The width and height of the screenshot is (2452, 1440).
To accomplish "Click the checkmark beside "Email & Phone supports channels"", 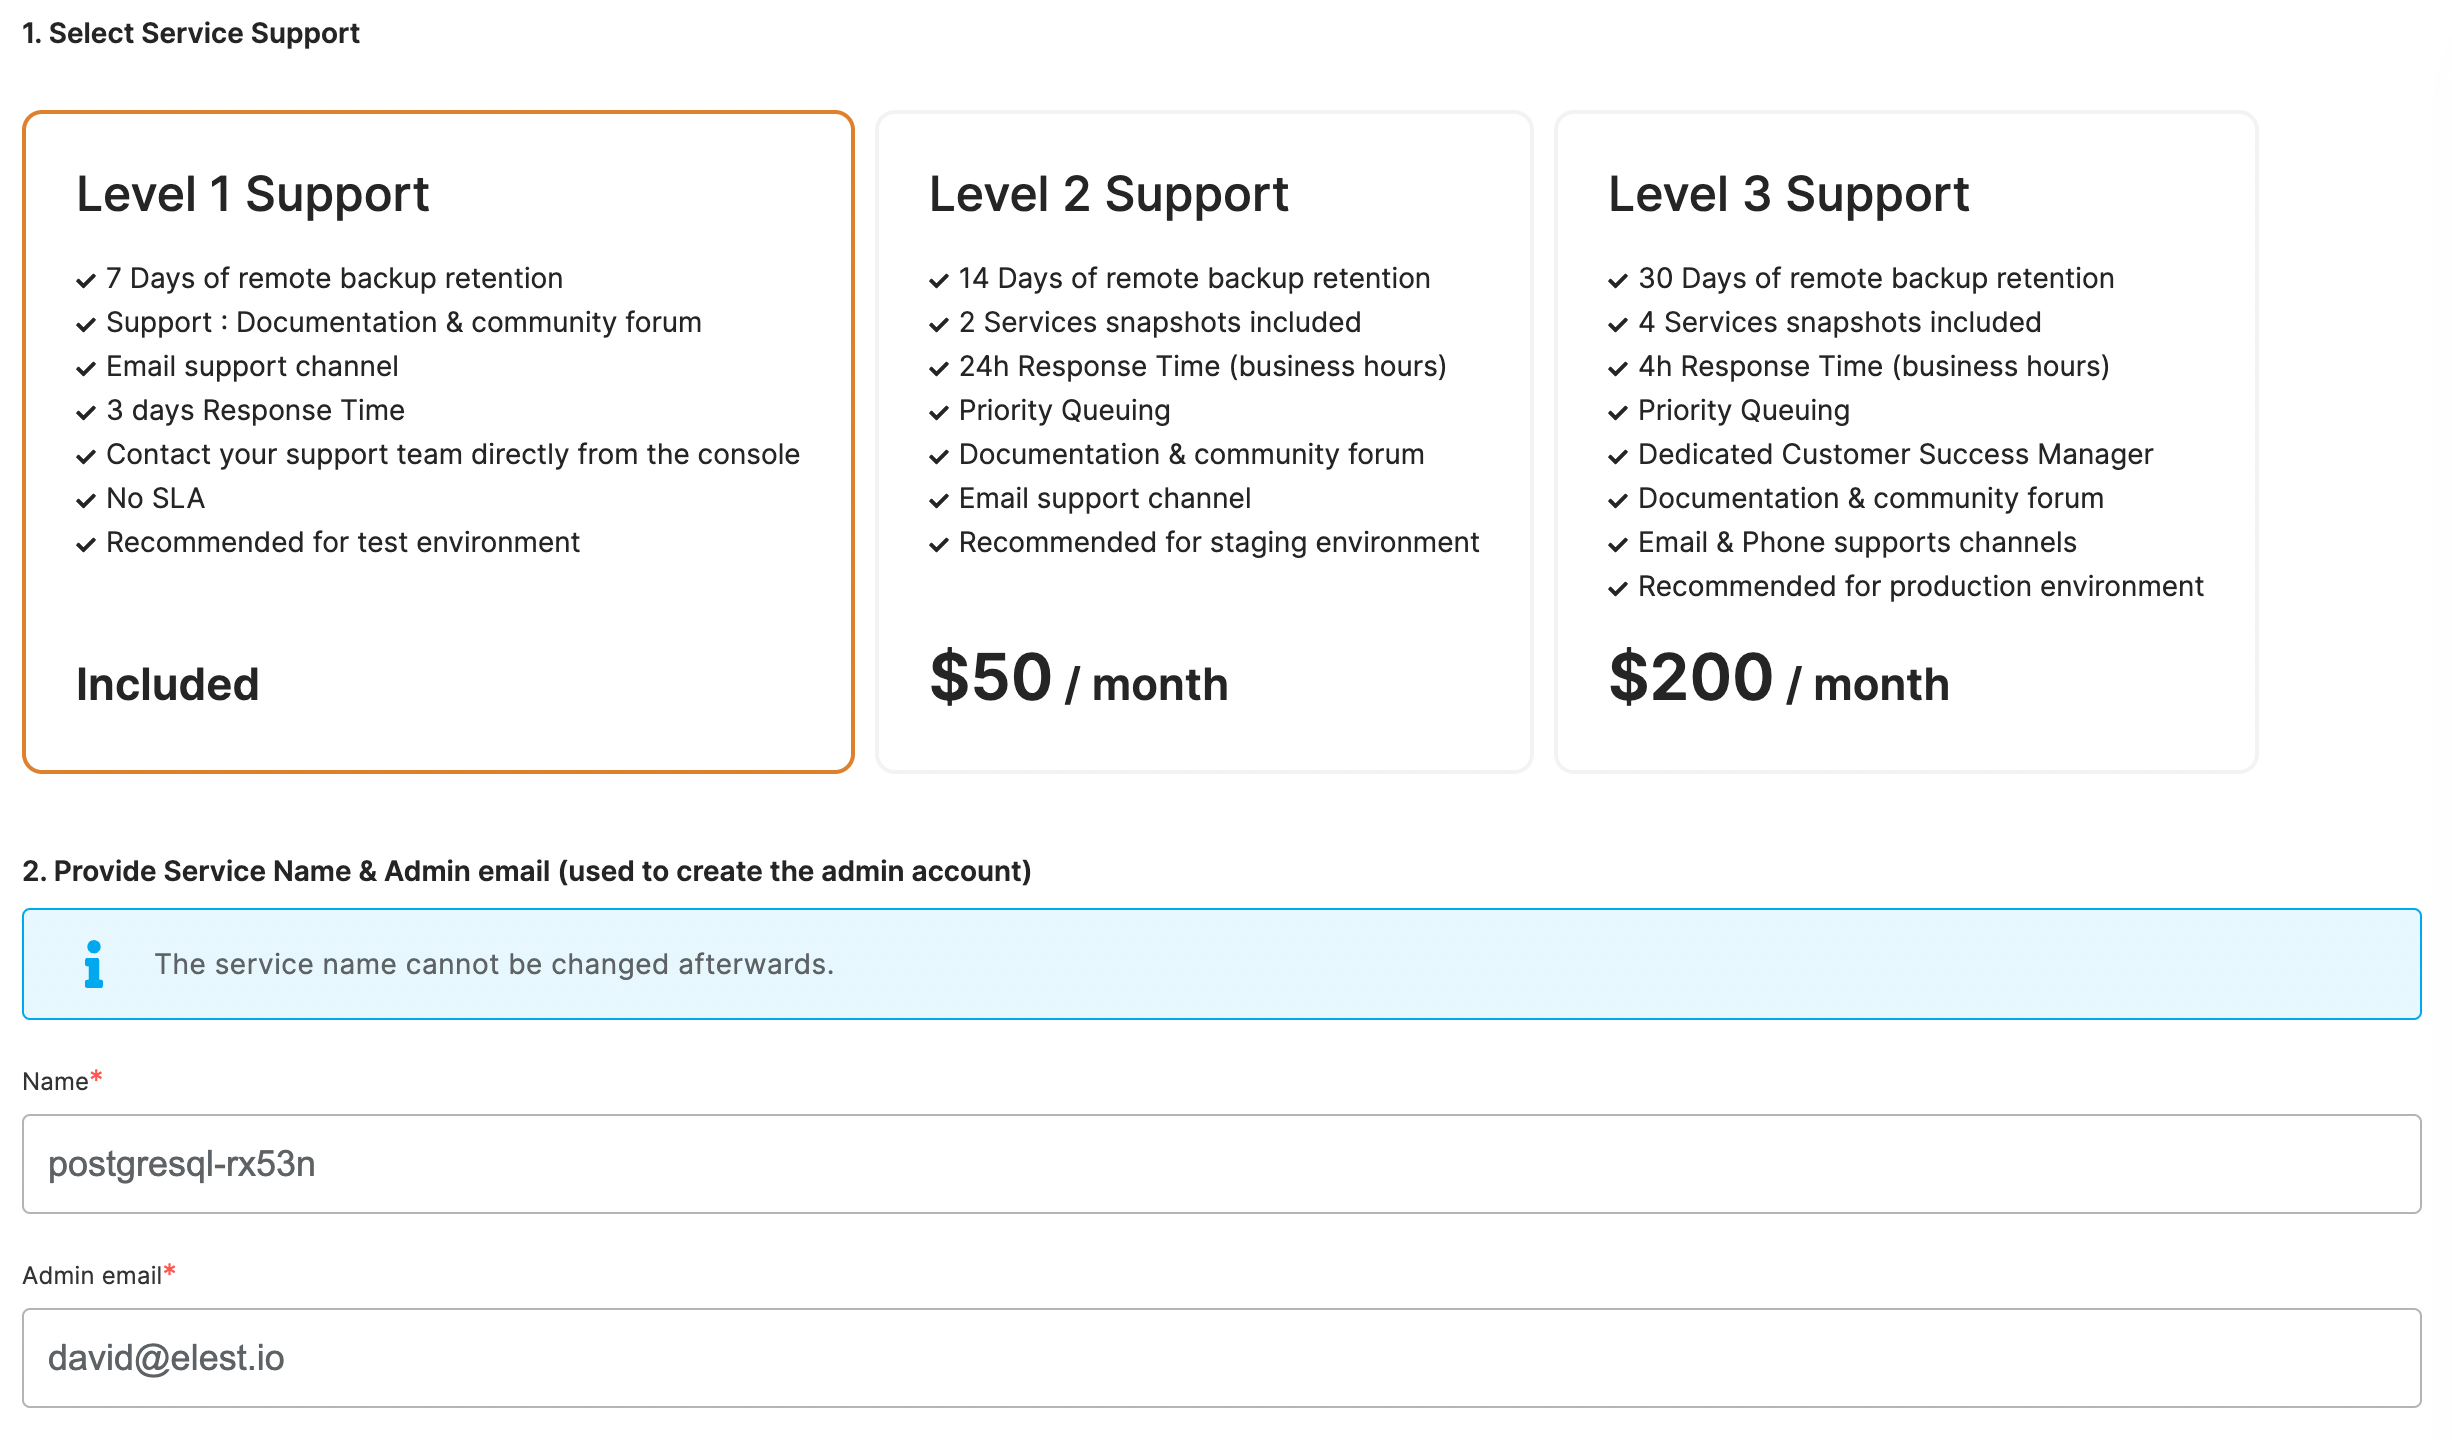I will pos(1617,544).
